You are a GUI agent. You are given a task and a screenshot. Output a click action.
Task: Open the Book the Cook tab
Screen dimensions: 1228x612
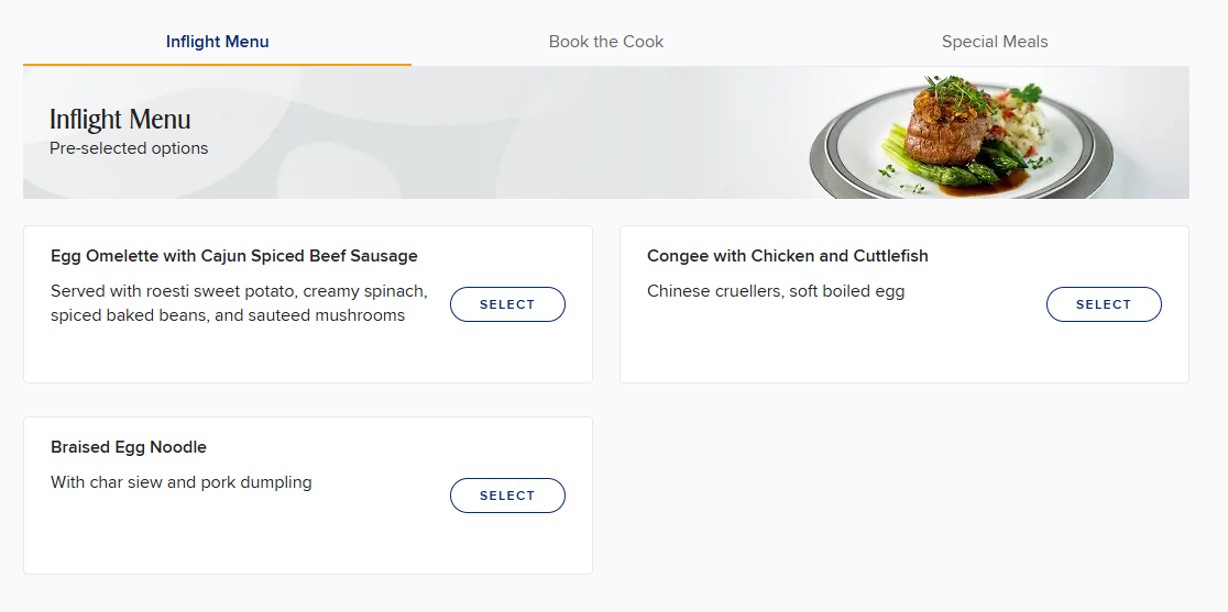point(606,42)
